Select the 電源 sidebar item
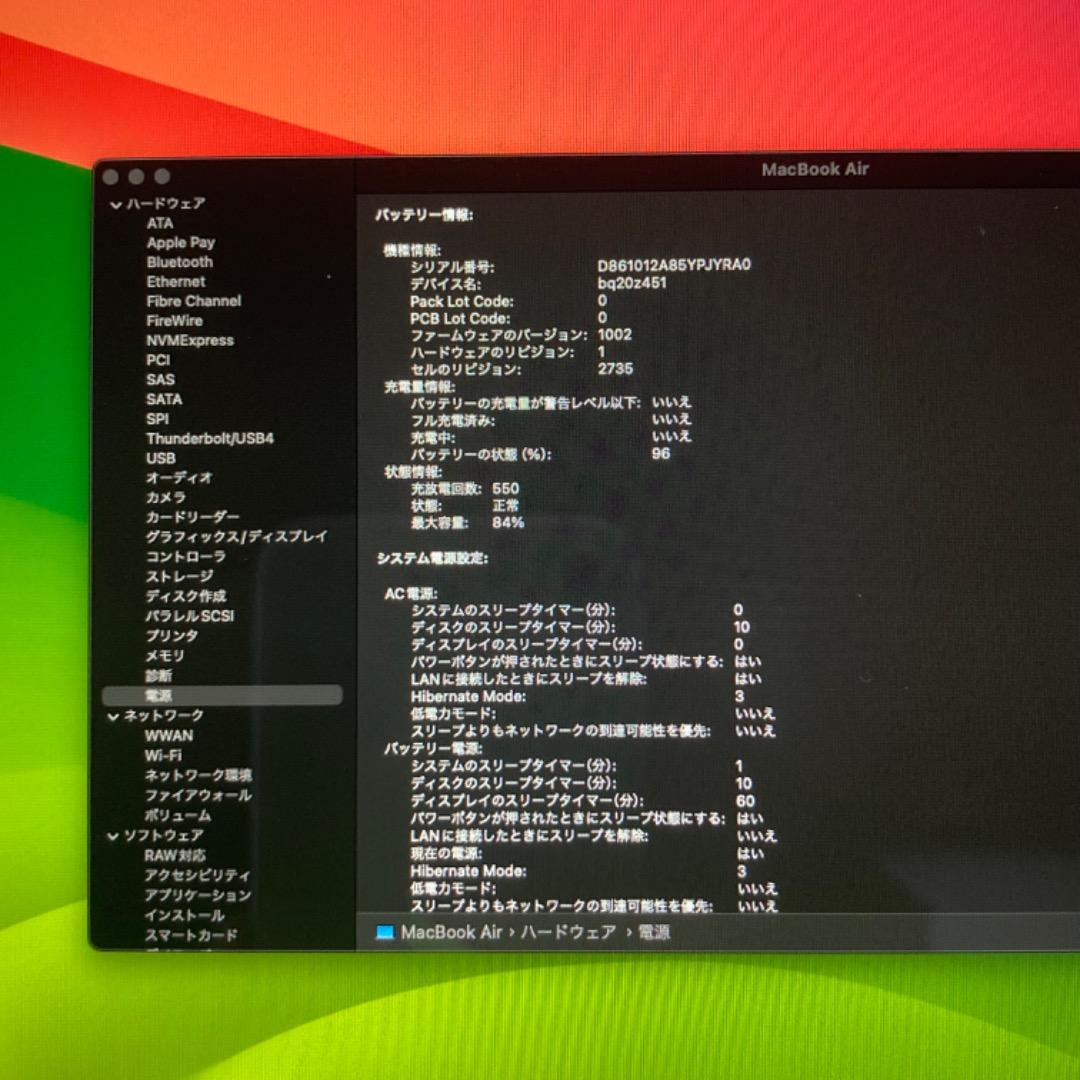 tap(158, 695)
